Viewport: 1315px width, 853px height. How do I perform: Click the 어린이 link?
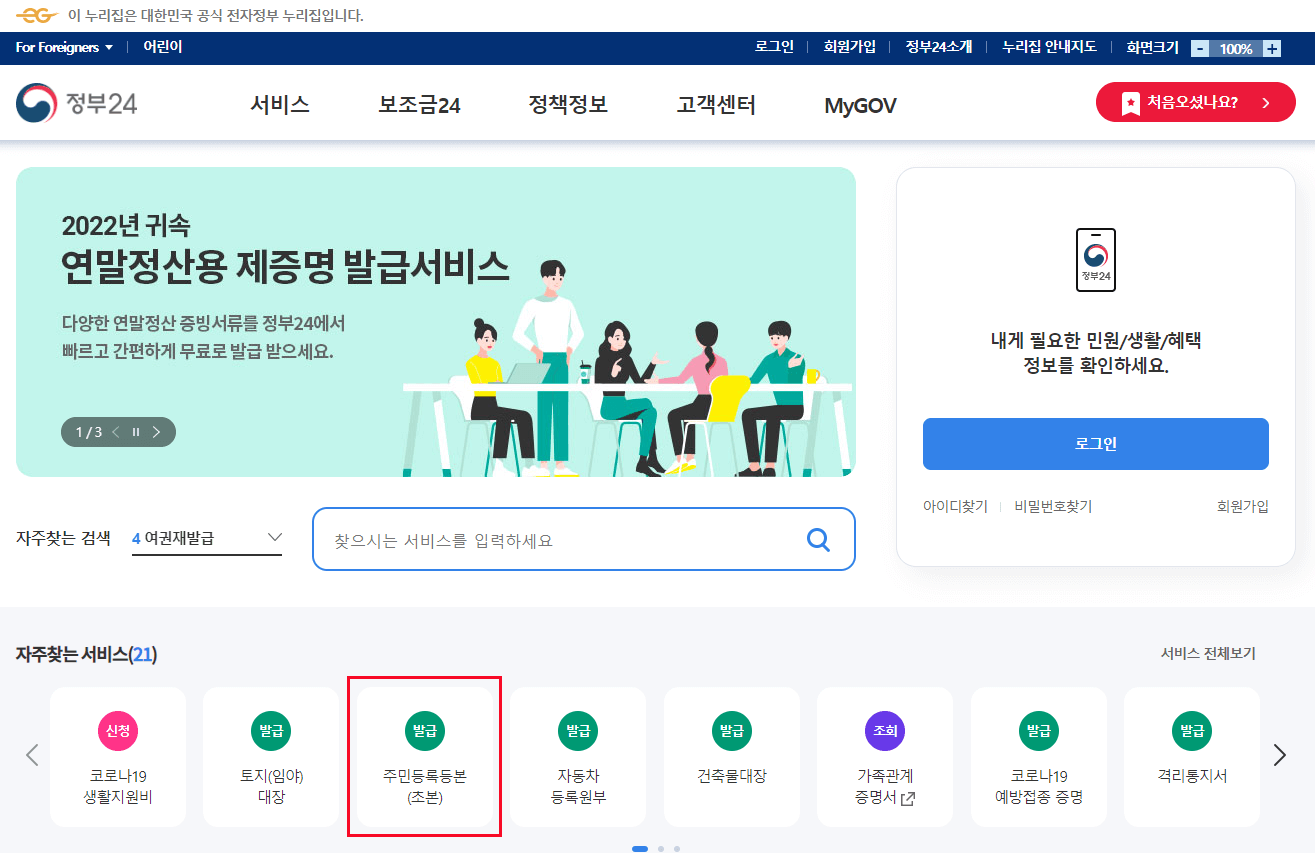(162, 47)
